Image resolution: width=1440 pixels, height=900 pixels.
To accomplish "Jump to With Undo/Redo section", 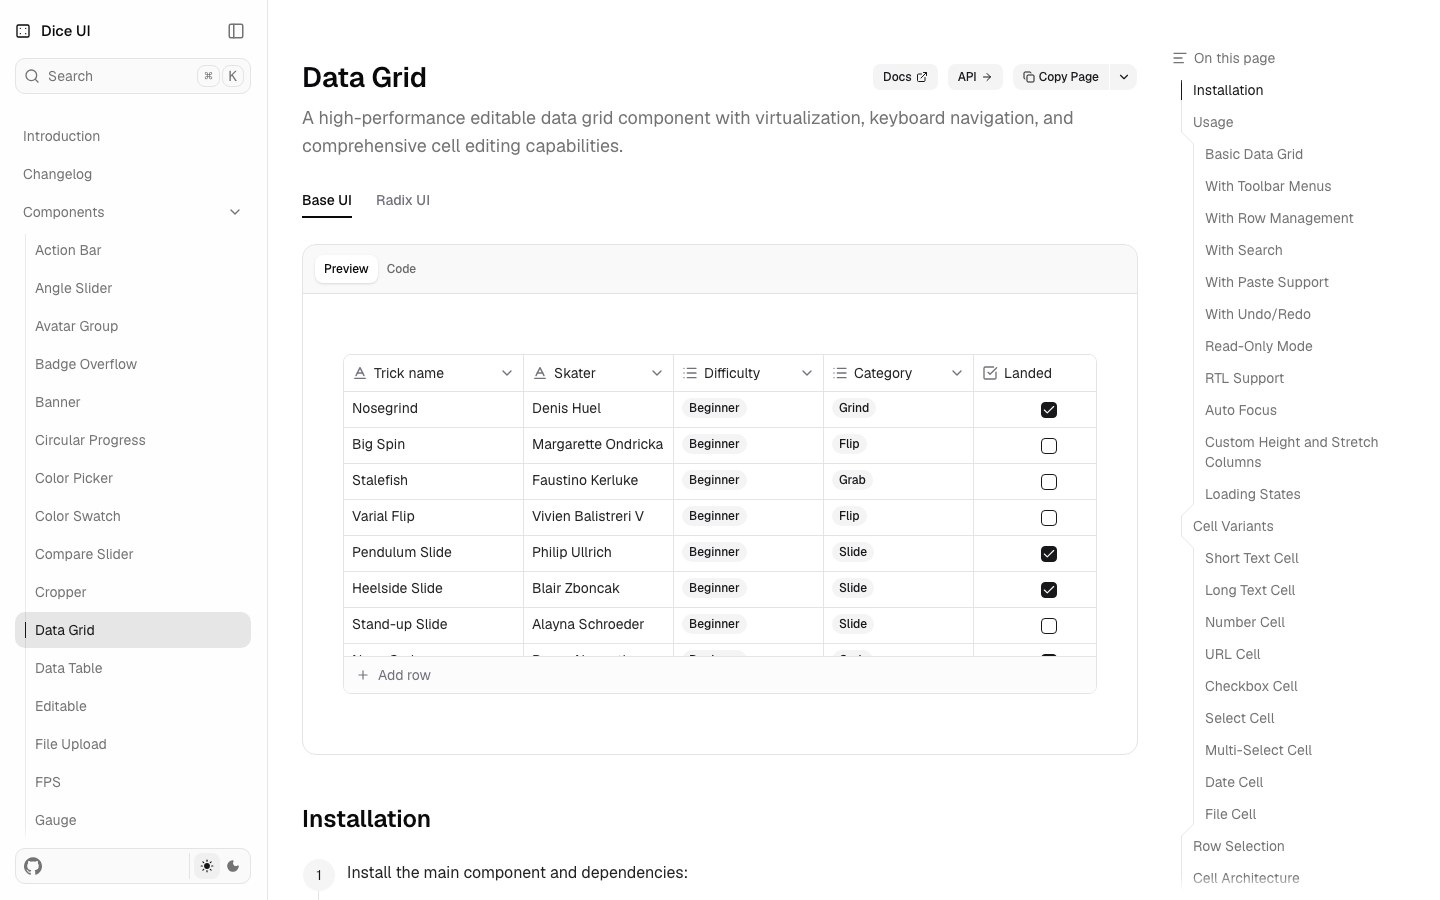I will (1258, 314).
